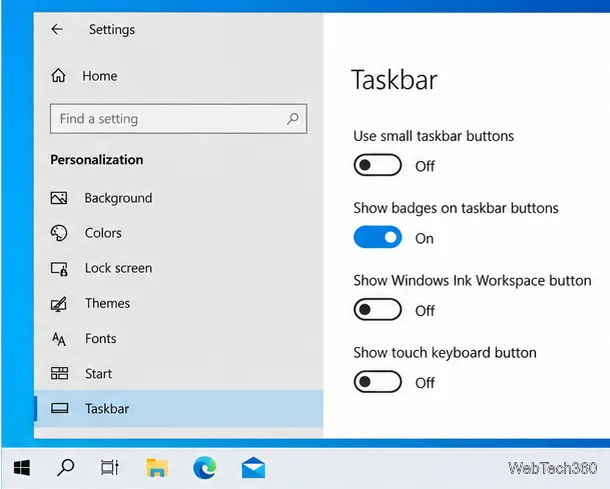
Task: Click the 'Show Windows Ink Workspace button' label
Action: 472,280
